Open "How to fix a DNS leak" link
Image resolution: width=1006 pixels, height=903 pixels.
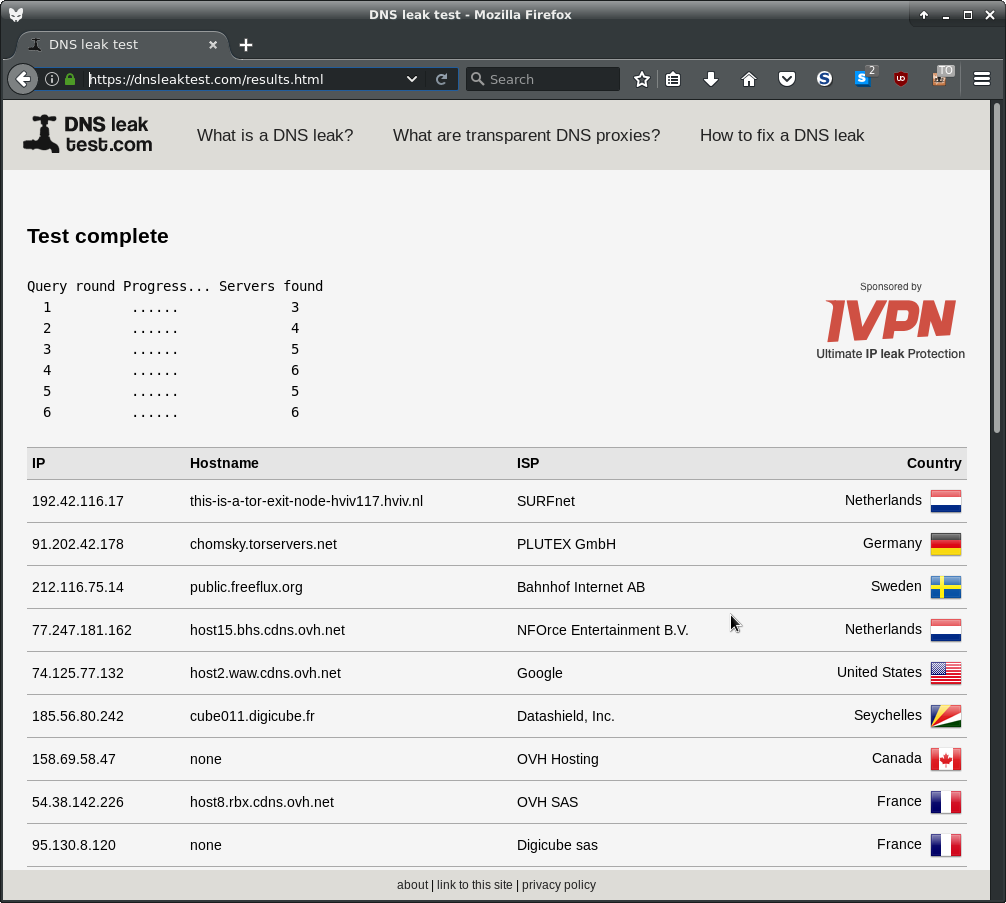782,135
